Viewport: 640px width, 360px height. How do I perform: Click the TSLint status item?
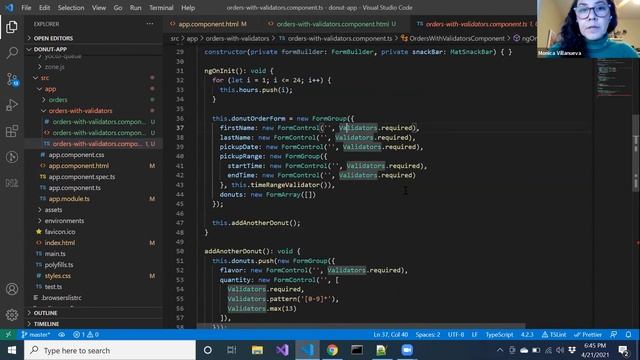click(x=554, y=334)
